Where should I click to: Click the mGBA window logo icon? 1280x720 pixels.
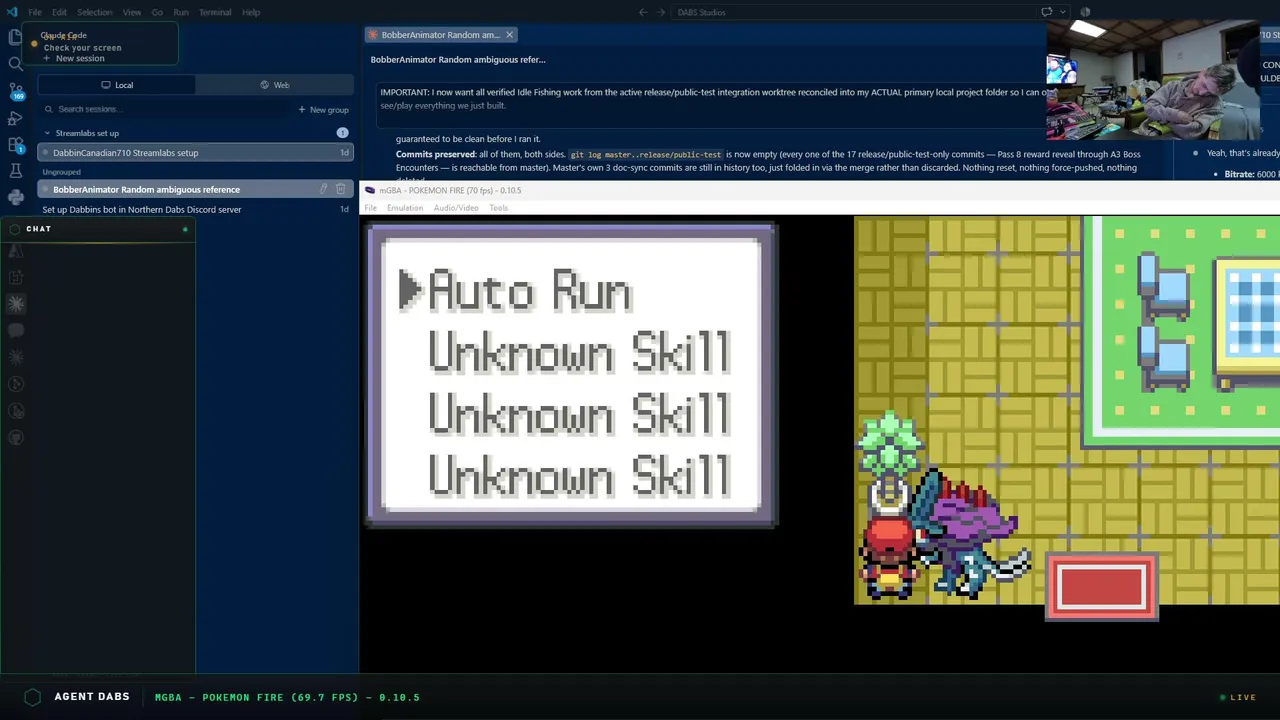click(x=370, y=190)
